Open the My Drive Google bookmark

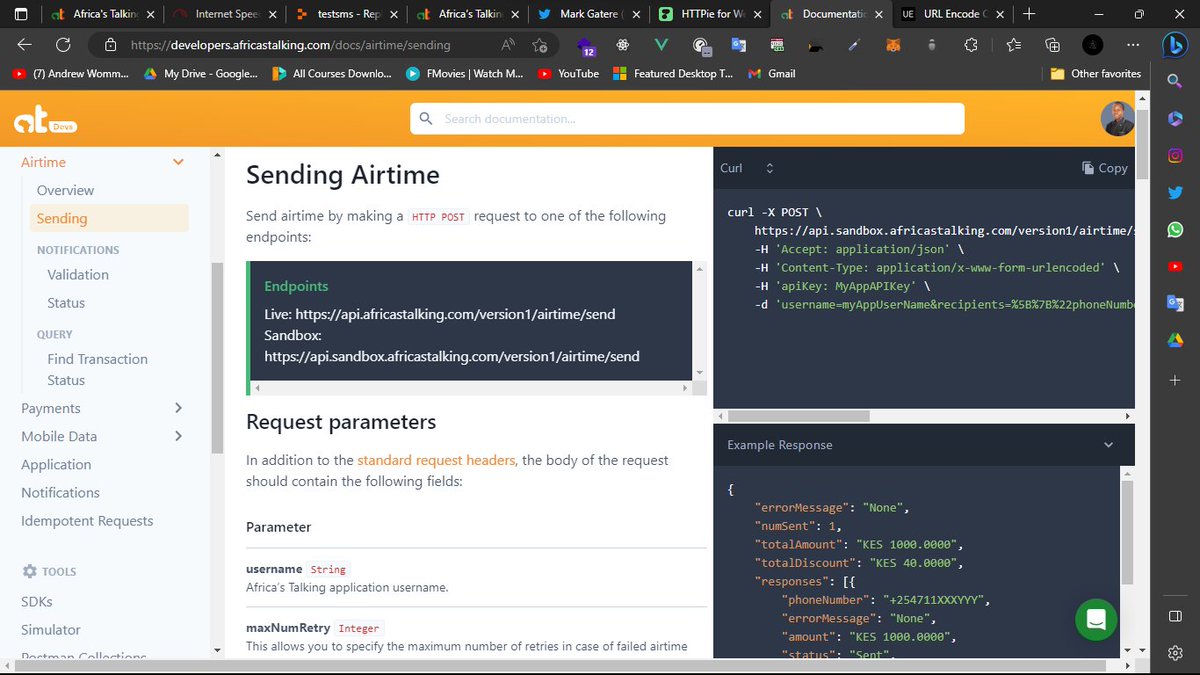point(201,73)
